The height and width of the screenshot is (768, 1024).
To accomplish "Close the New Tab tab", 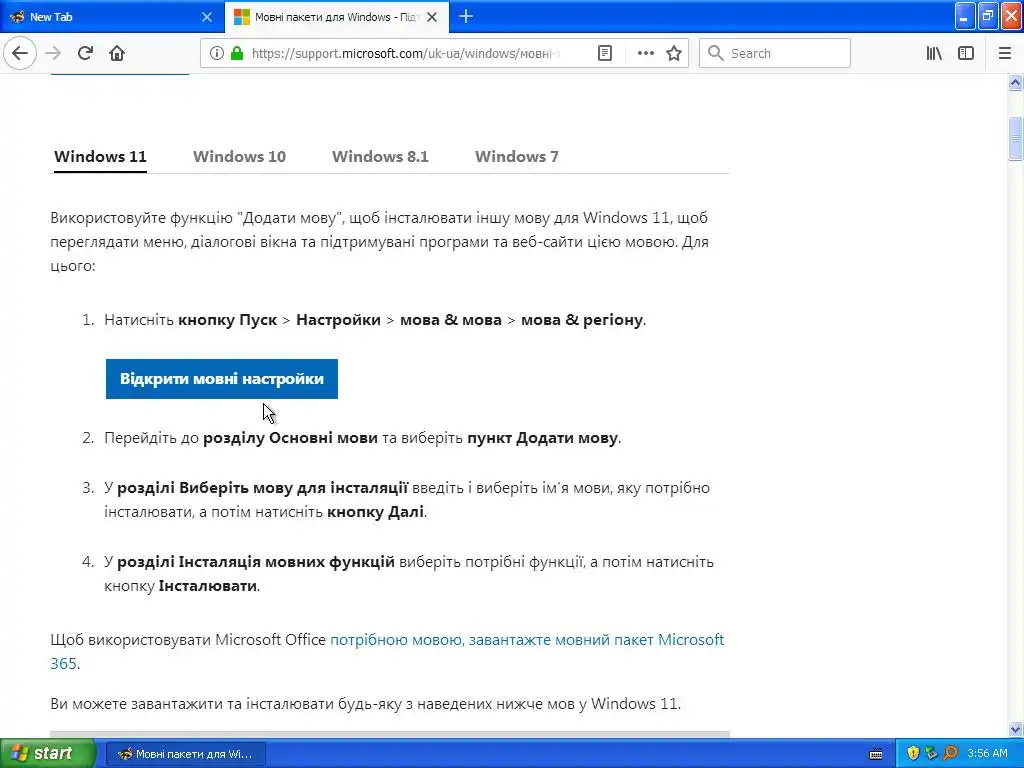I will tap(206, 17).
